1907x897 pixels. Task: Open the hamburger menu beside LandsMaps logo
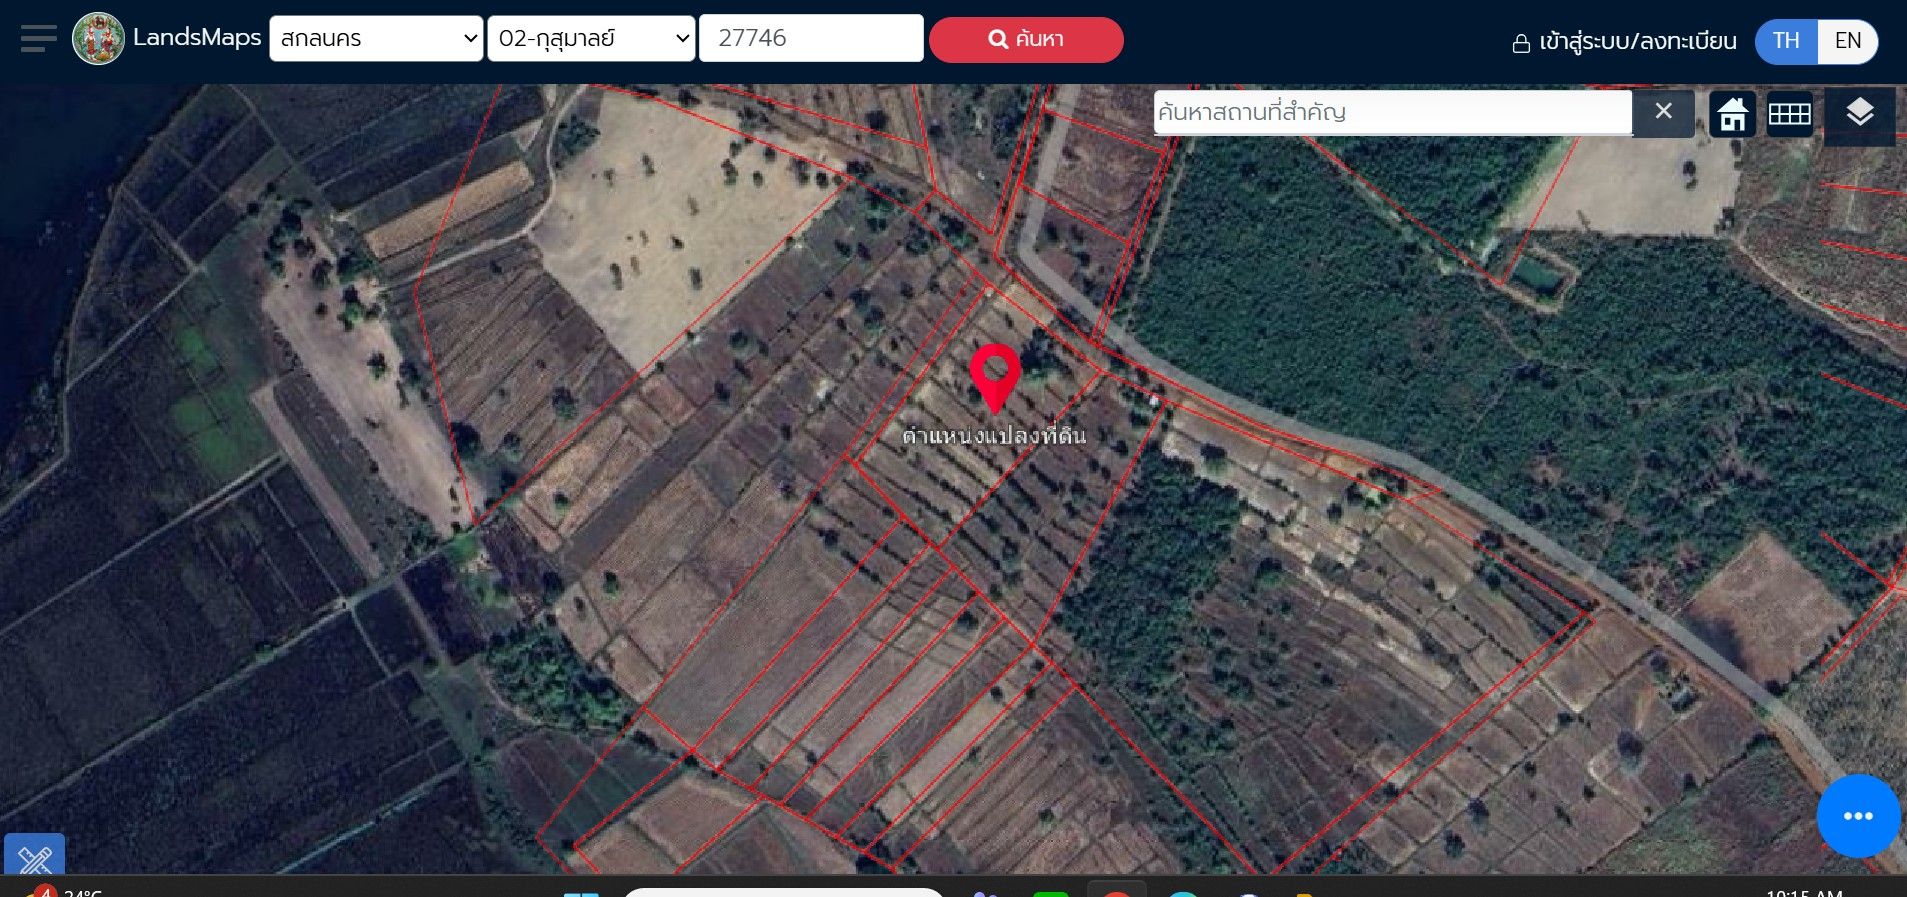click(x=39, y=38)
